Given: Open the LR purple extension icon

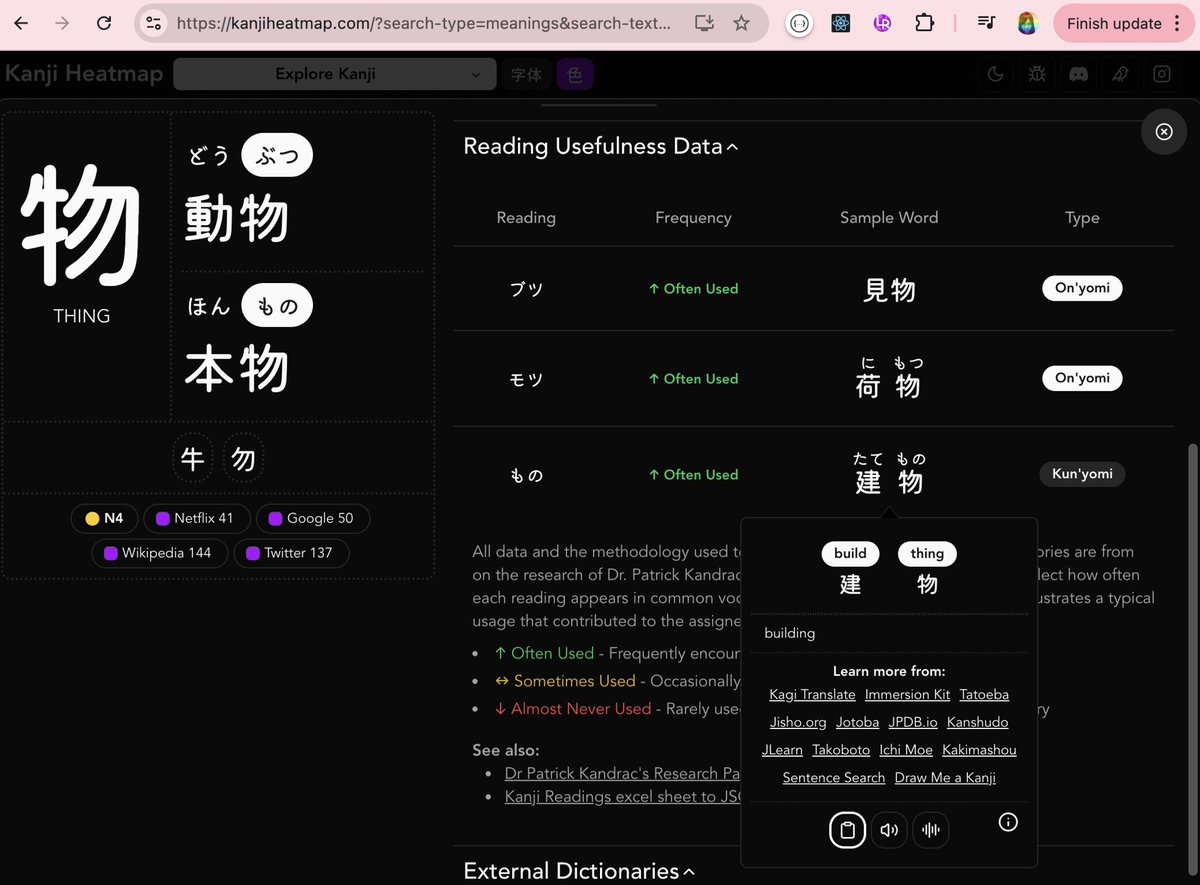Looking at the screenshot, I should click(x=882, y=23).
